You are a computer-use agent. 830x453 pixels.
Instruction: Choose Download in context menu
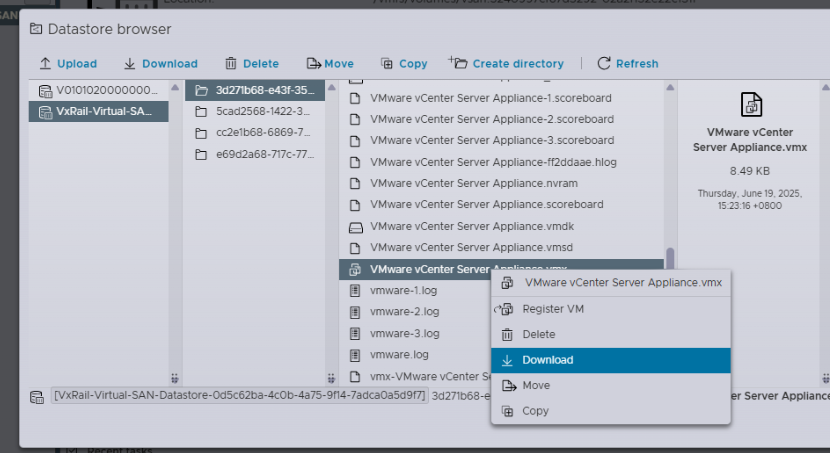tap(611, 360)
